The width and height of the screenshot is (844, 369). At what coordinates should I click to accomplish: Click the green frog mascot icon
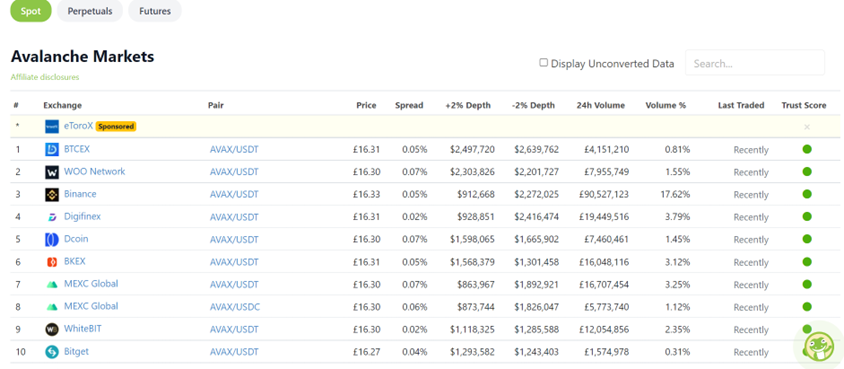pyautogui.click(x=819, y=345)
